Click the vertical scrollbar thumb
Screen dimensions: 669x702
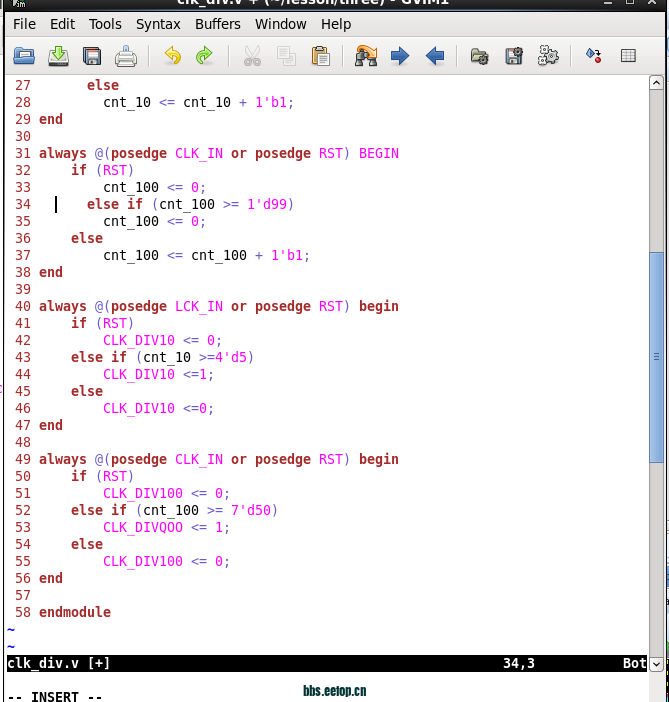[x=656, y=358]
